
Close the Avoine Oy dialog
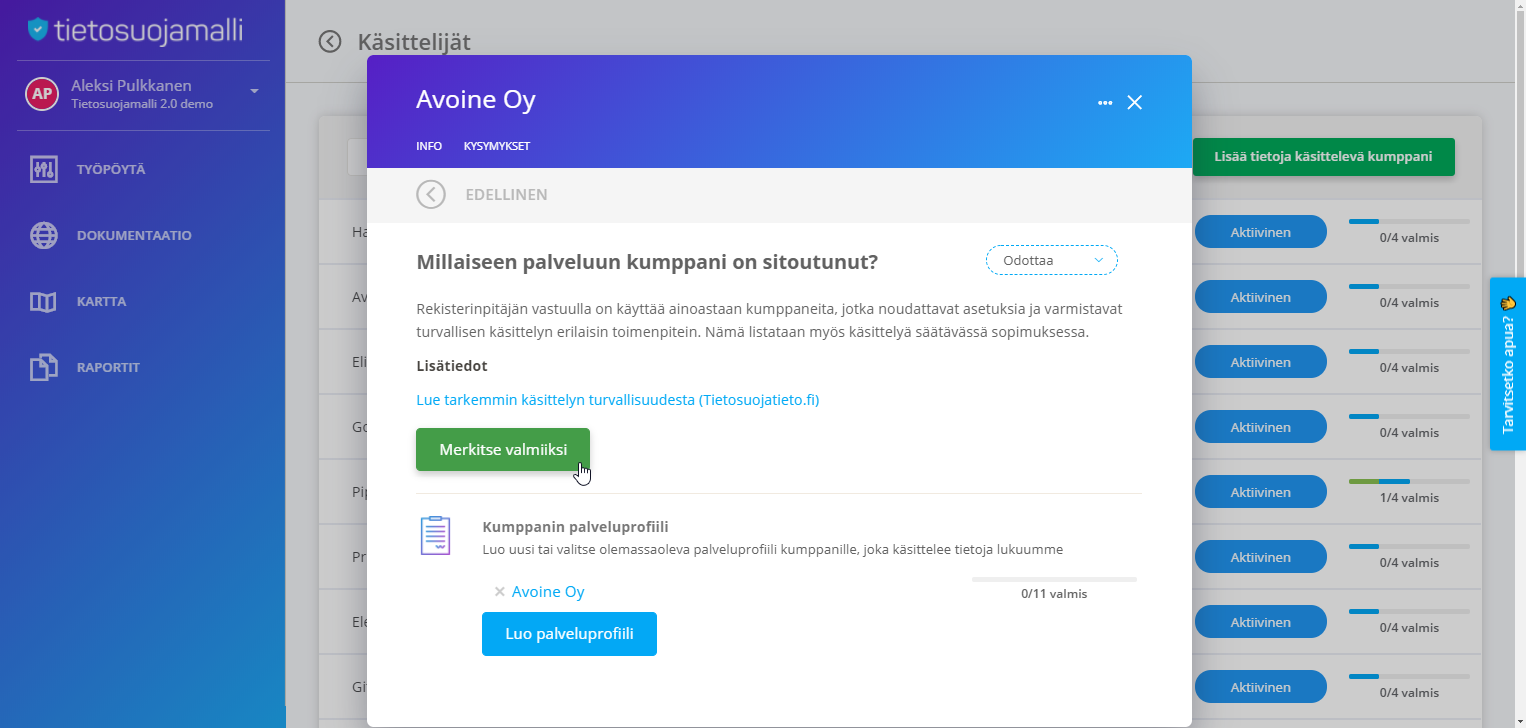click(x=1134, y=102)
